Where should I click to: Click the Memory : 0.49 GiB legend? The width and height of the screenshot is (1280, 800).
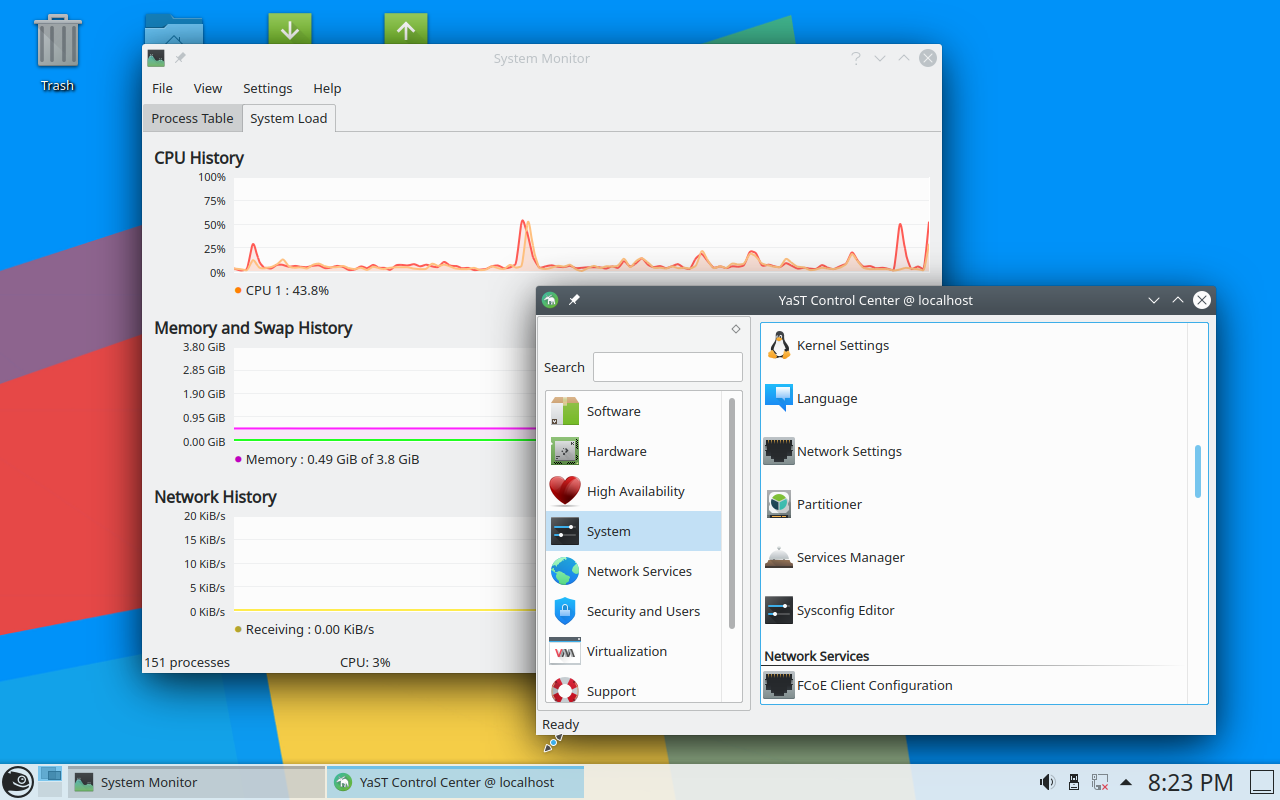327,459
